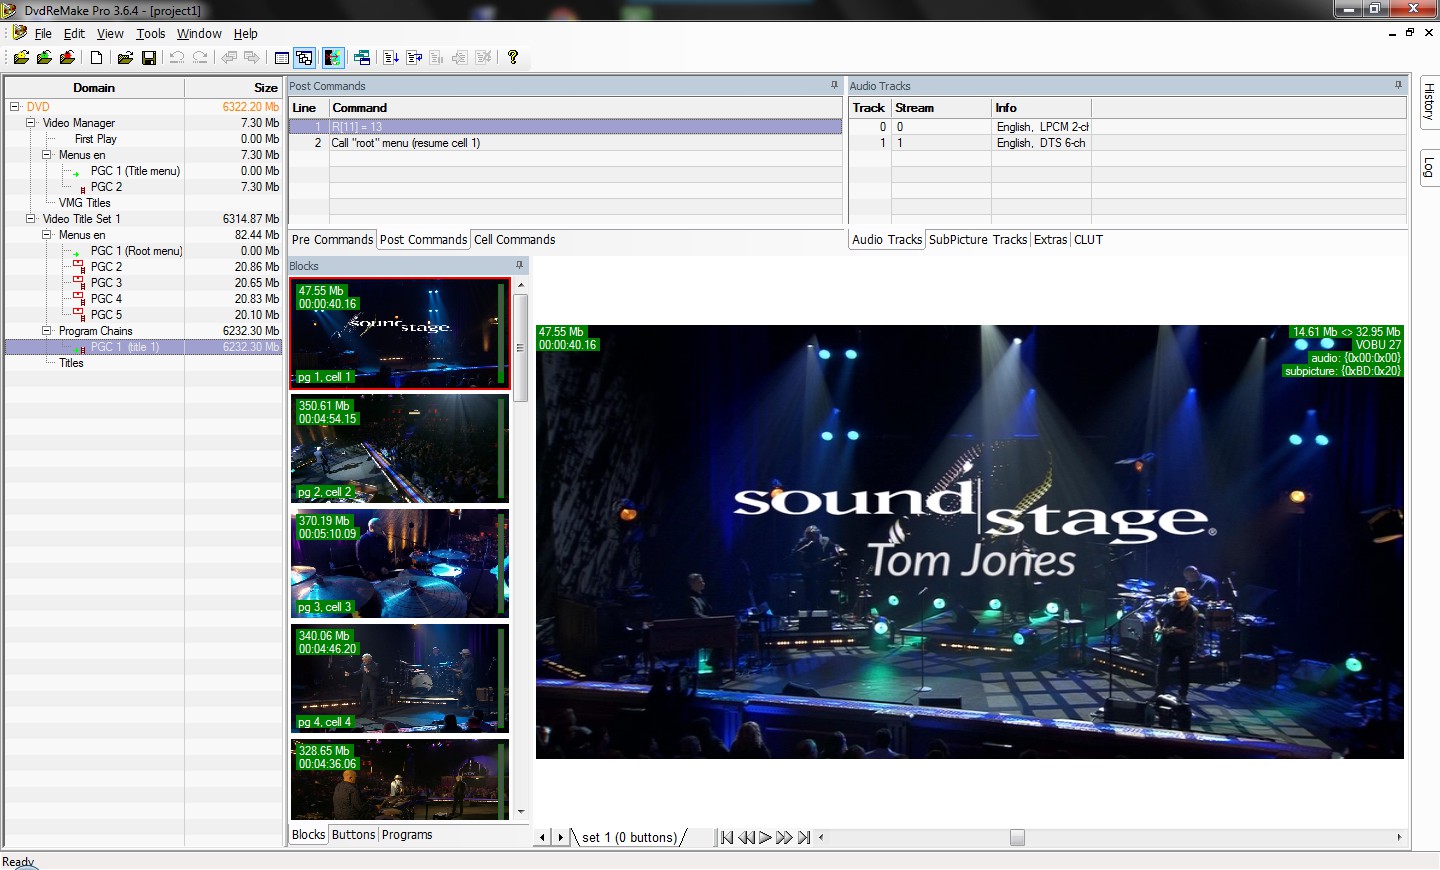
Task: Toggle the list view layout icon
Action: point(282,58)
